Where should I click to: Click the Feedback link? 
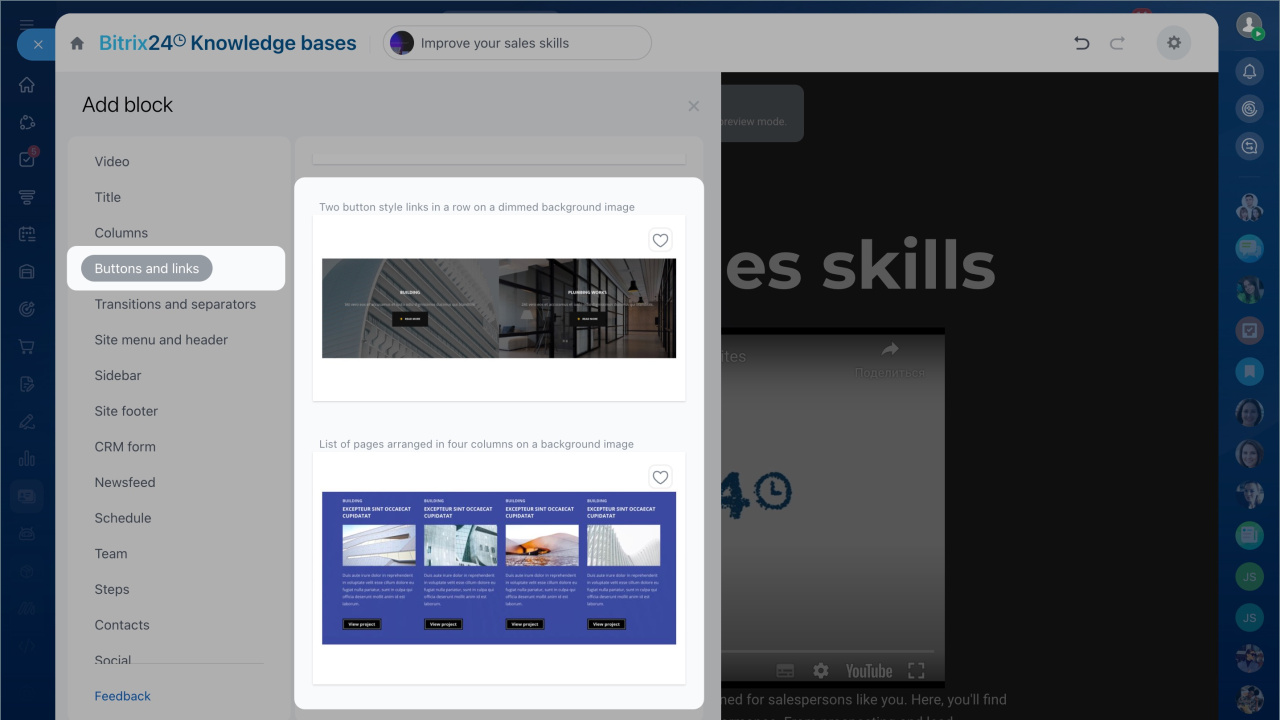(122, 696)
